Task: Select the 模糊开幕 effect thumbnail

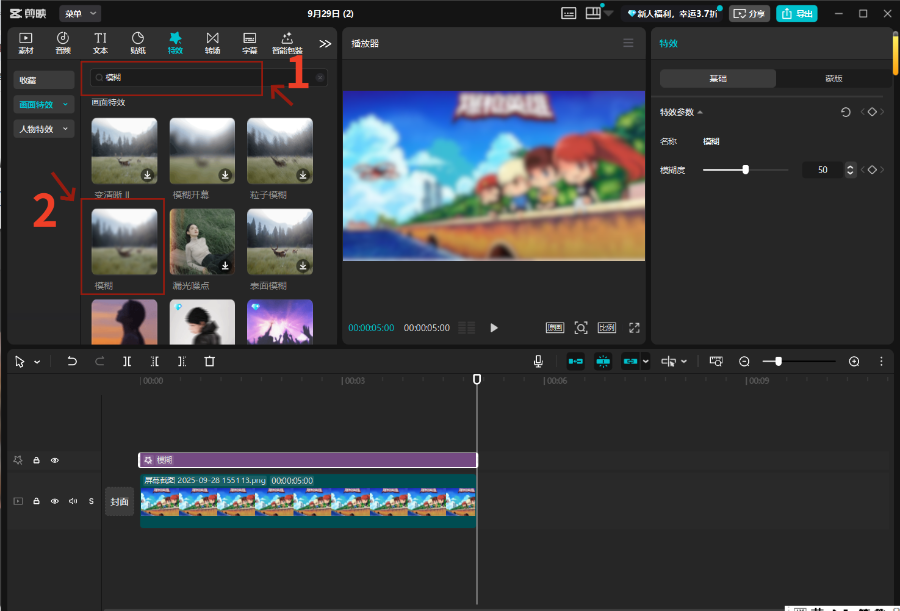Action: [x=202, y=151]
